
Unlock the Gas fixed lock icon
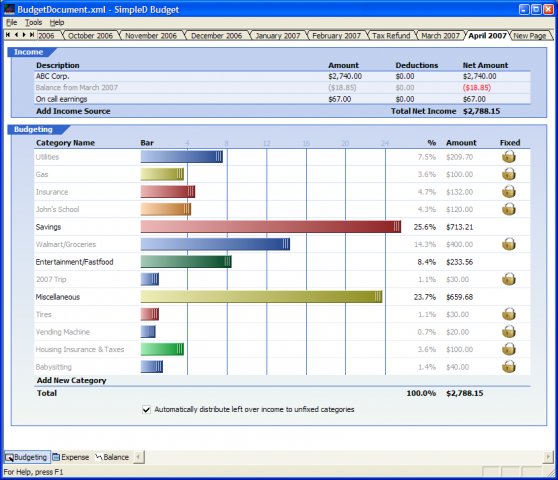pyautogui.click(x=509, y=174)
